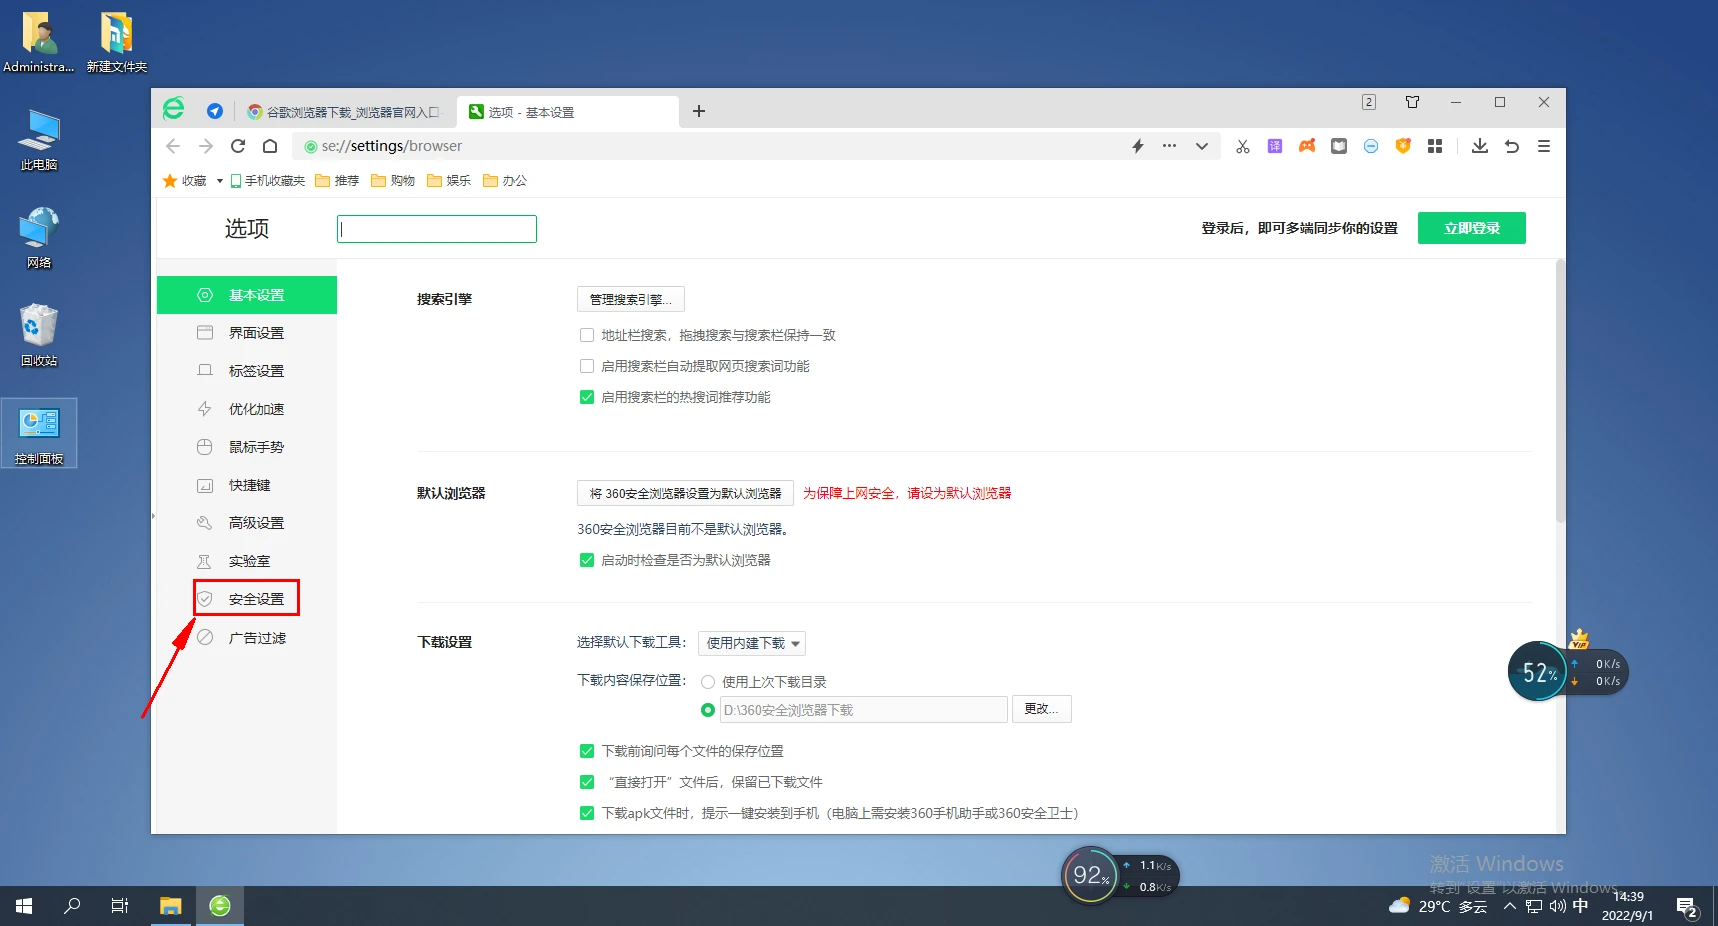Expand the favorites dropdown arrow
The height and width of the screenshot is (926, 1718).
coord(219,181)
